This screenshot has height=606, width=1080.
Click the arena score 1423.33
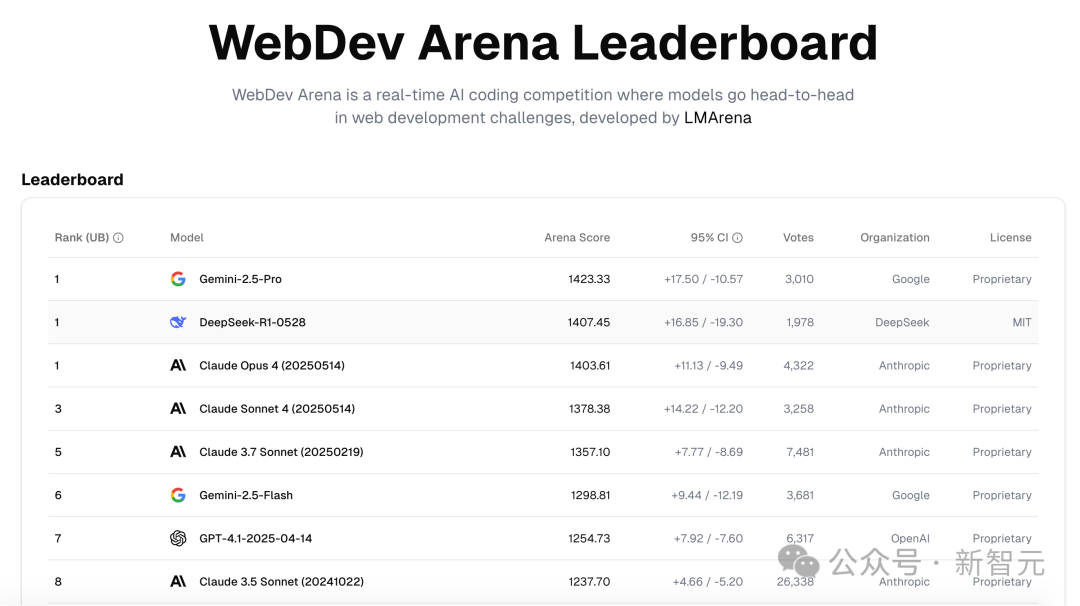point(589,279)
